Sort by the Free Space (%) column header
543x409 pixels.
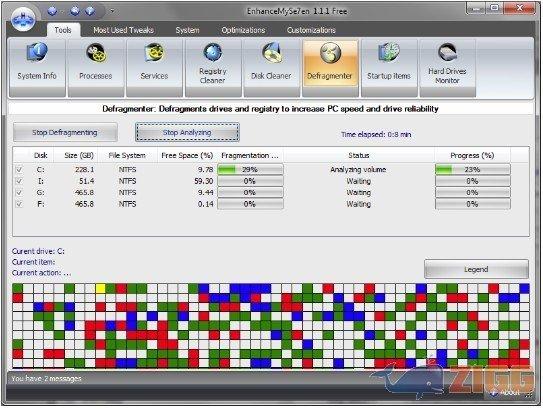(x=187, y=155)
